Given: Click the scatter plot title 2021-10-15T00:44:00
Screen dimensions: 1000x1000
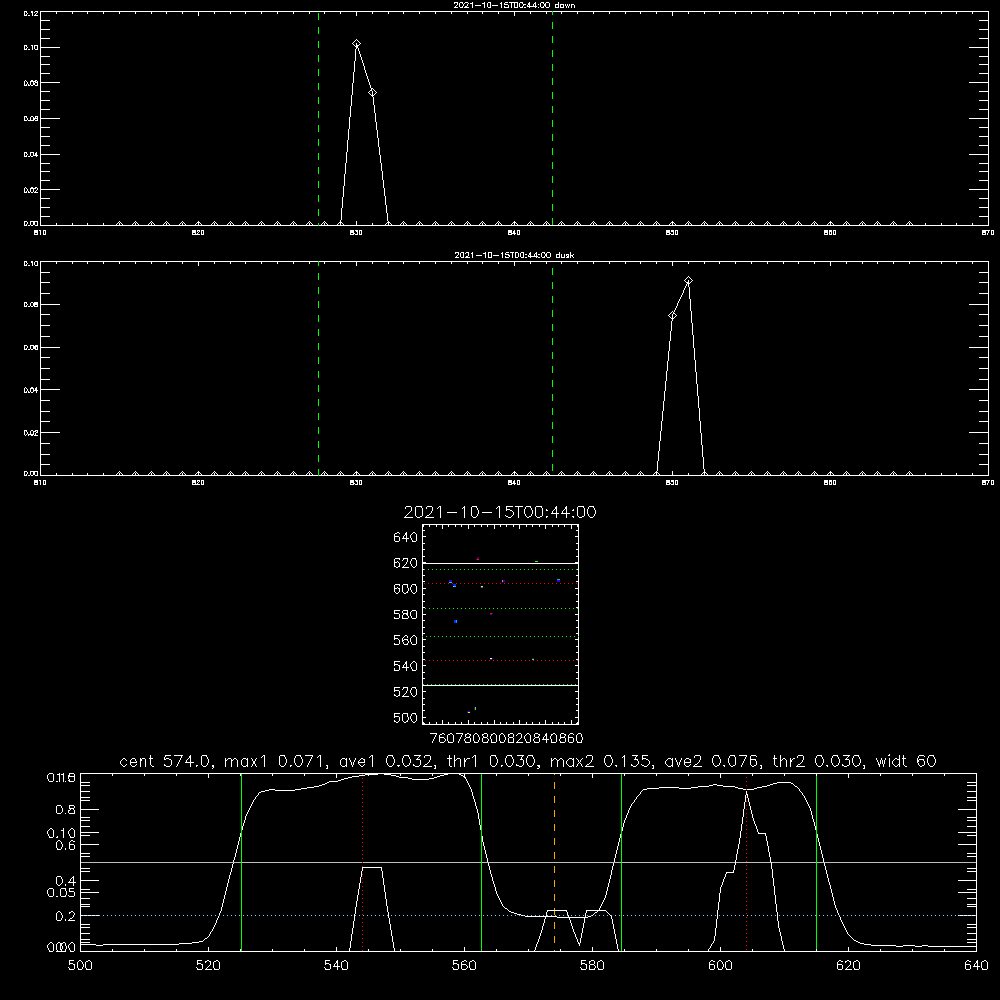Looking at the screenshot, I should (x=500, y=512).
